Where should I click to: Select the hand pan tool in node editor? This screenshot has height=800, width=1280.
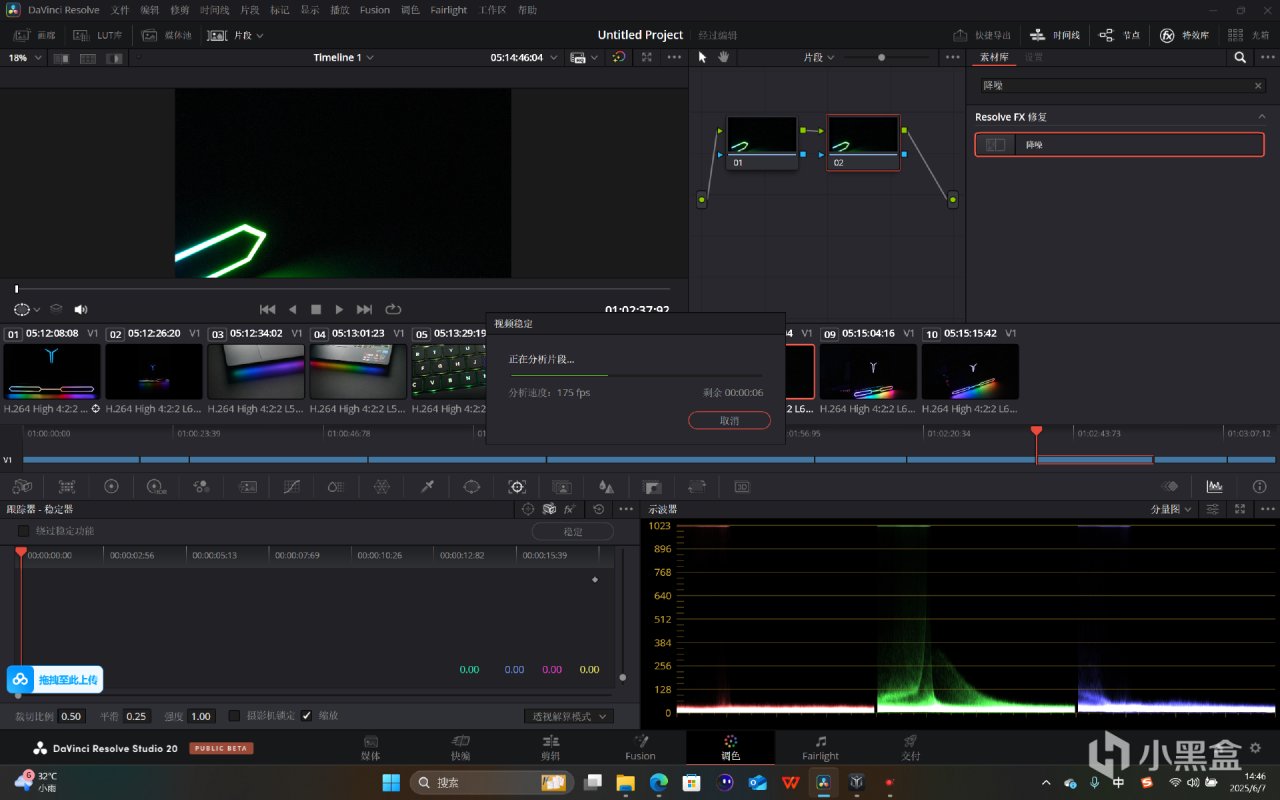723,58
